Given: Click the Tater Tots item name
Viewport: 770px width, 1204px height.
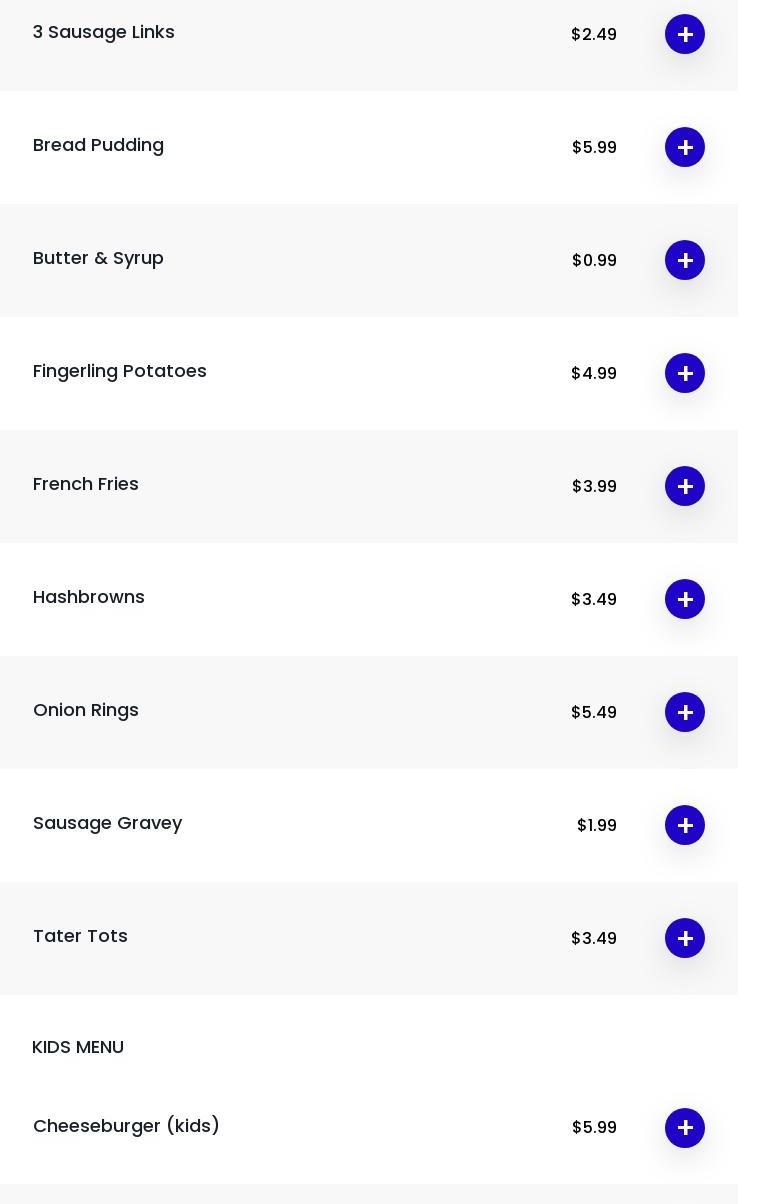Looking at the screenshot, I should point(80,936).
